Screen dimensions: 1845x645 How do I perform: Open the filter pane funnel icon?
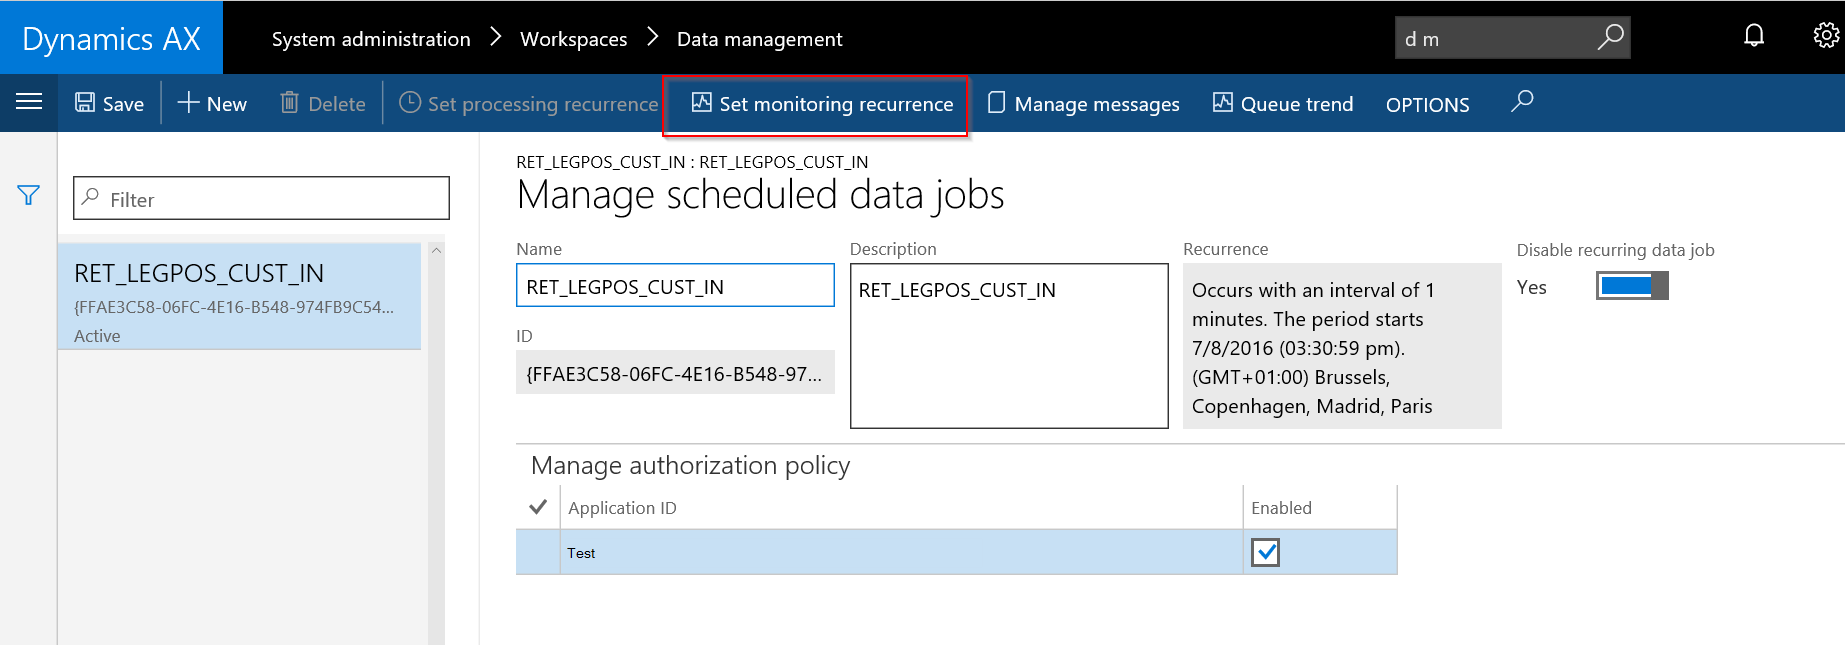pyautogui.click(x=28, y=196)
